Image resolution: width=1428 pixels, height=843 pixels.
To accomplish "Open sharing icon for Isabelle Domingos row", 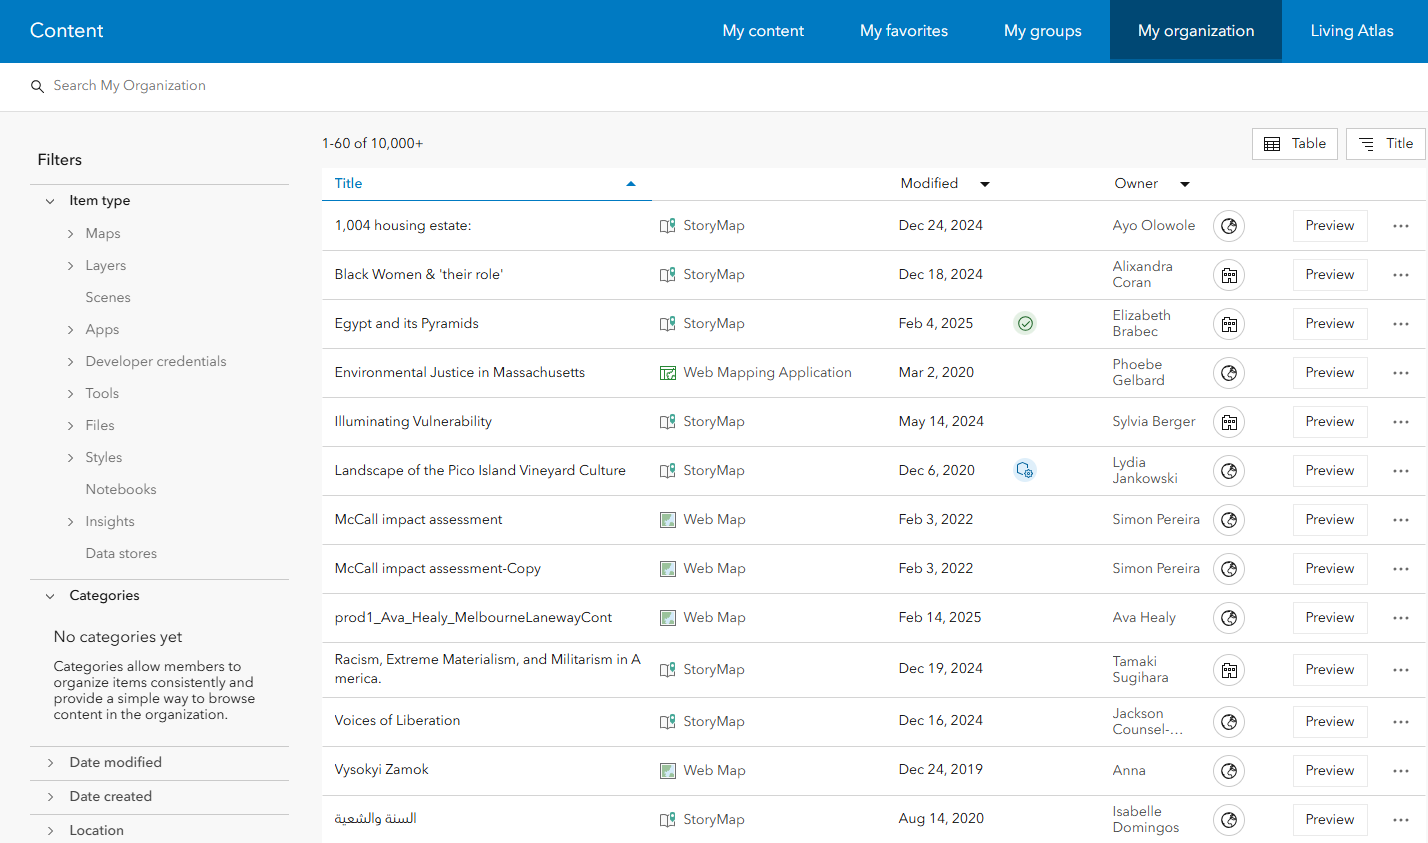I will pyautogui.click(x=1229, y=820).
